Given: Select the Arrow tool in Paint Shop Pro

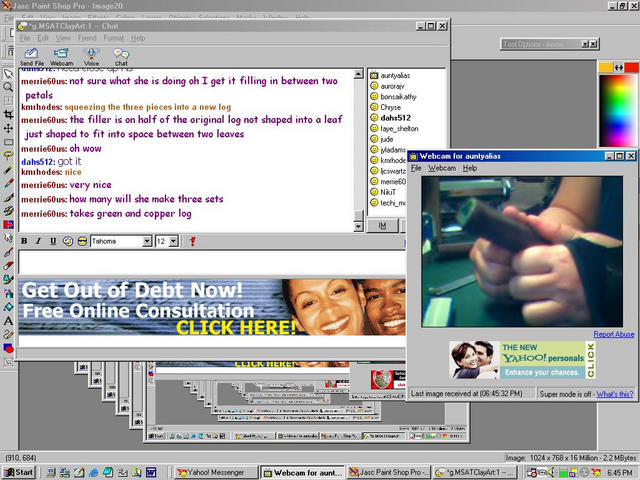Looking at the screenshot, I should pos(8,73).
